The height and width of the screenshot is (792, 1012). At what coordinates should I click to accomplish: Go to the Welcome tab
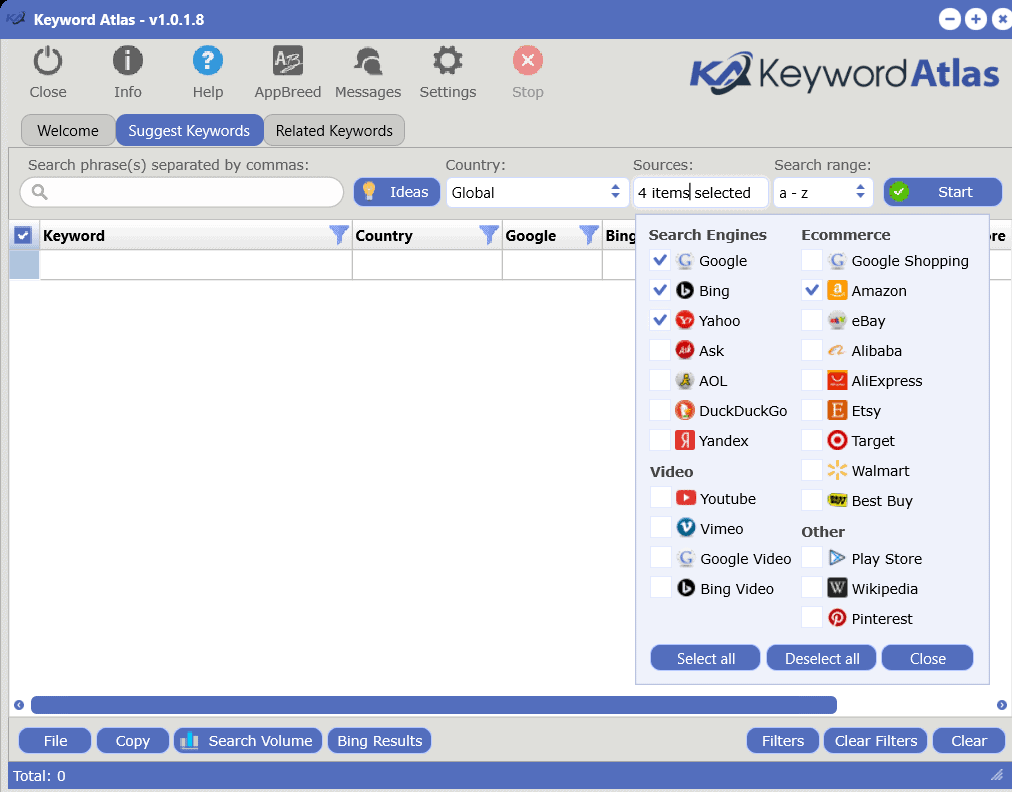click(68, 131)
